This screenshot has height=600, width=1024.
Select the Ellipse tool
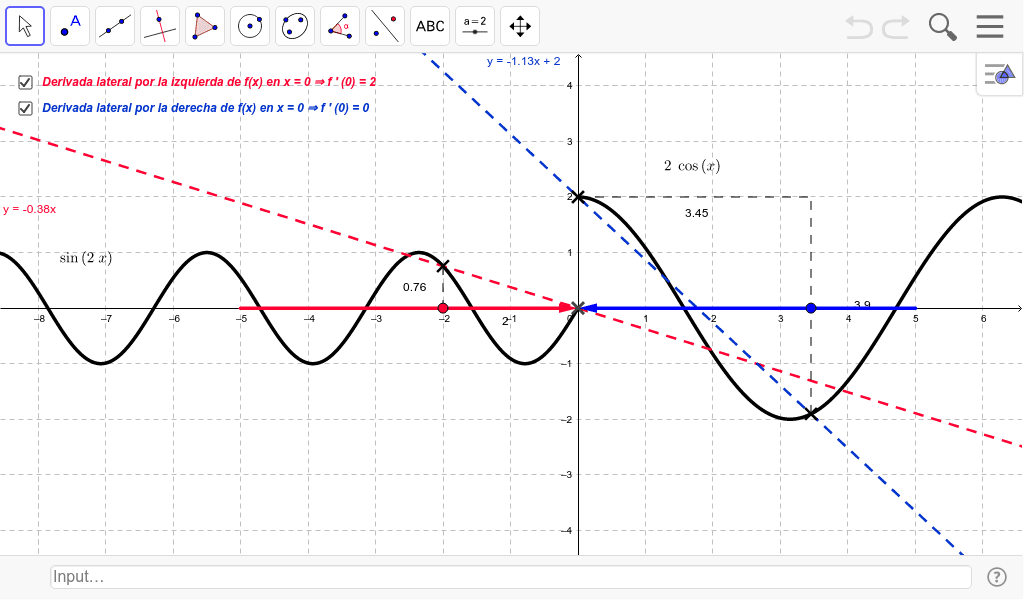[x=295, y=26]
